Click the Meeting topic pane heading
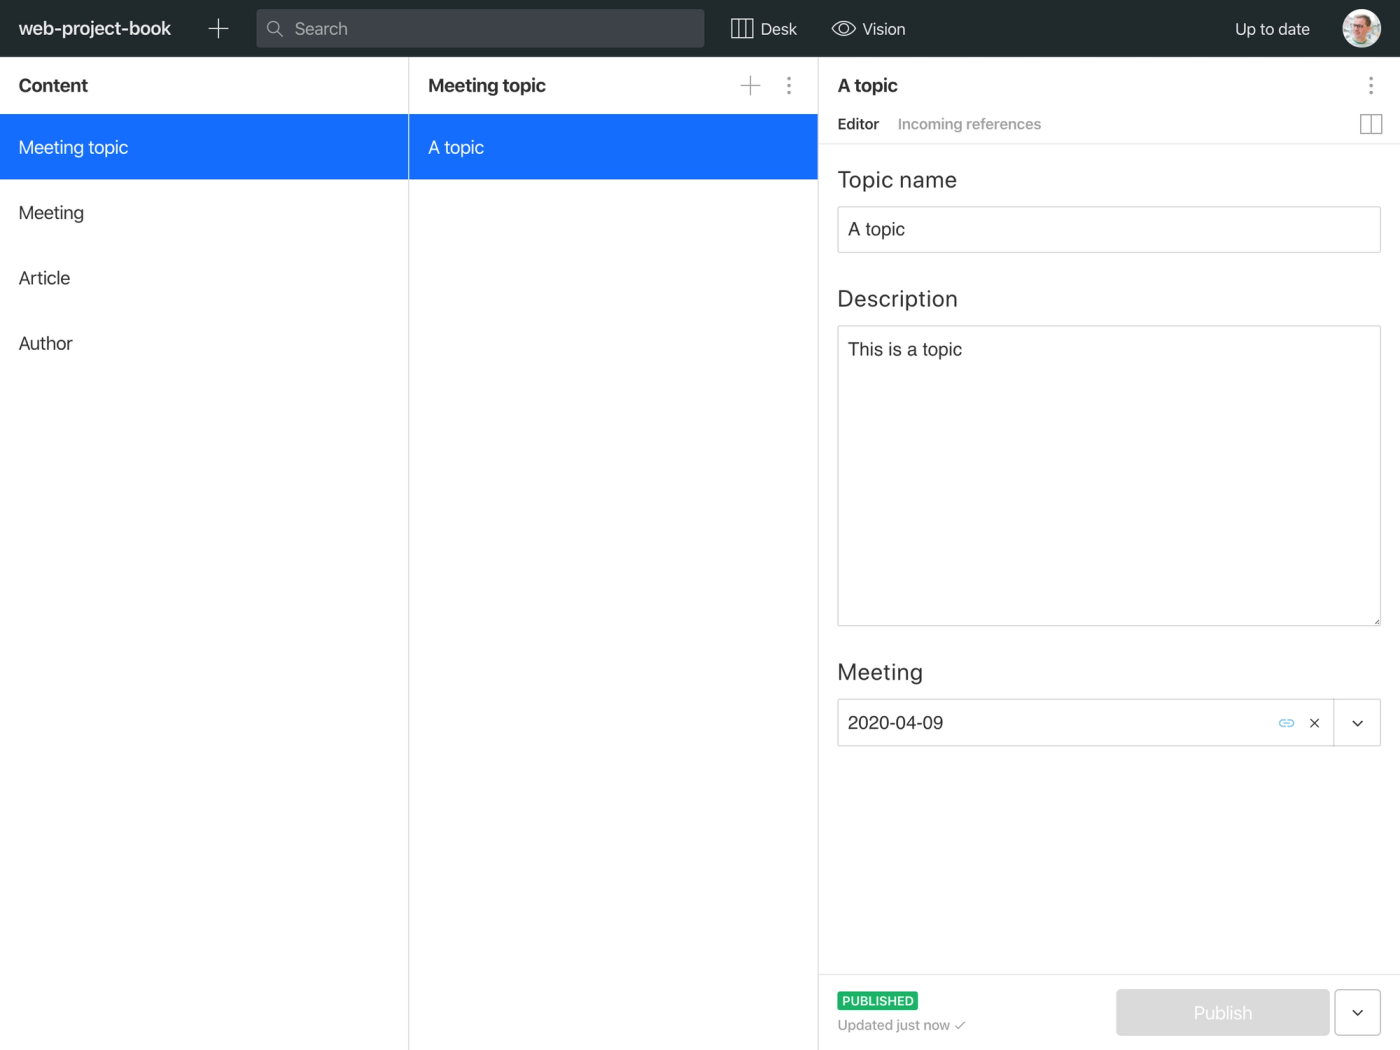 (487, 86)
